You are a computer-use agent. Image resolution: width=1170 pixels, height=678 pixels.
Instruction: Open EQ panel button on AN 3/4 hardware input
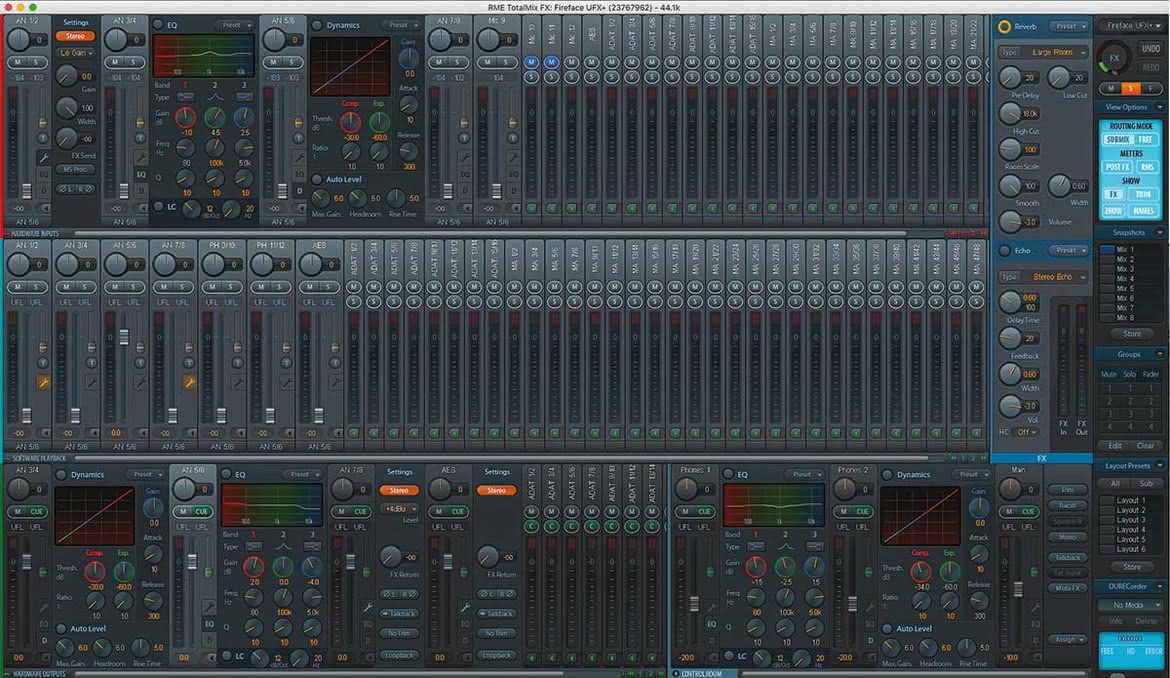click(141, 175)
